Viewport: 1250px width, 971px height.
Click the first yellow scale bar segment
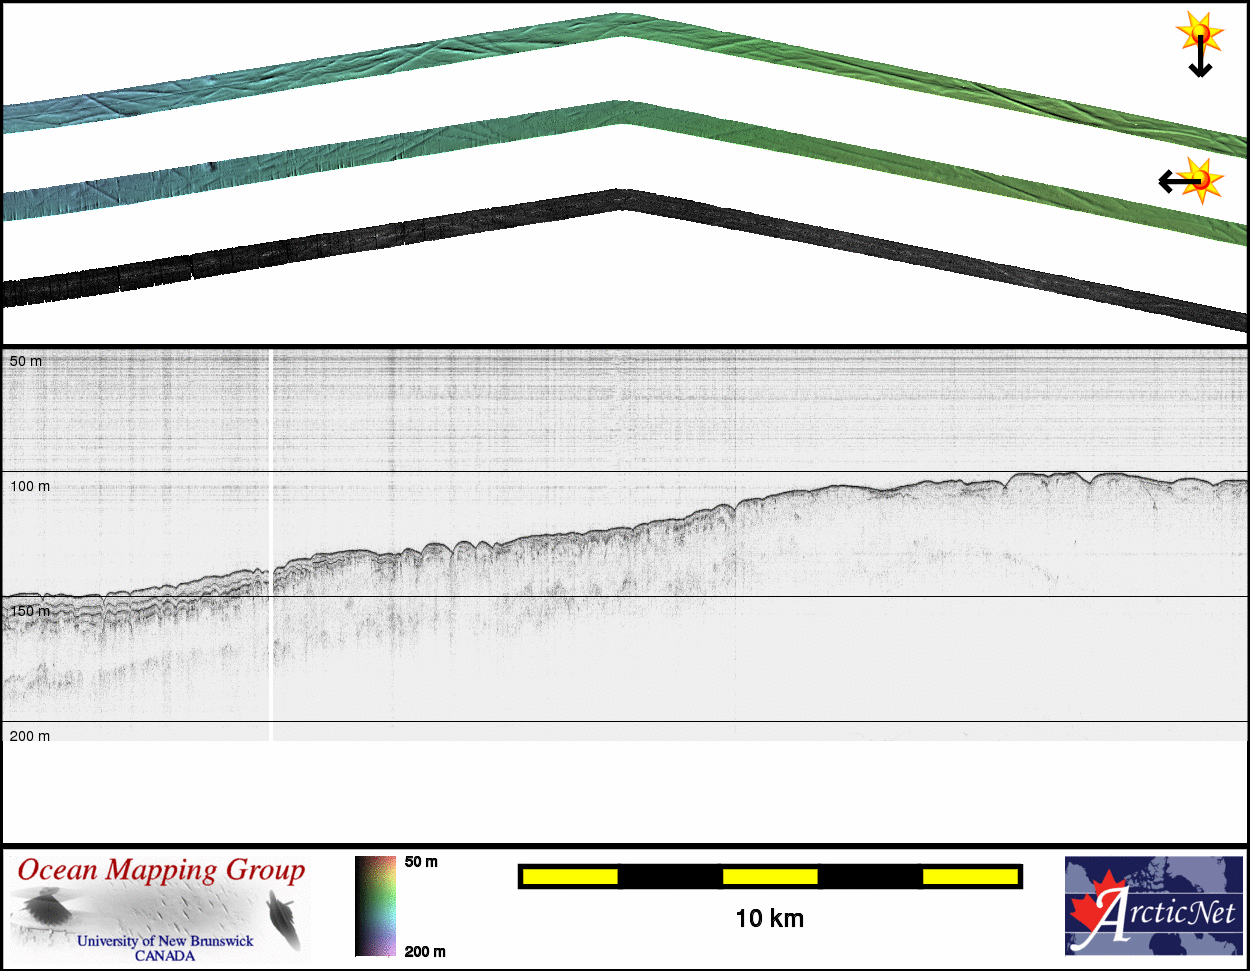click(x=570, y=877)
